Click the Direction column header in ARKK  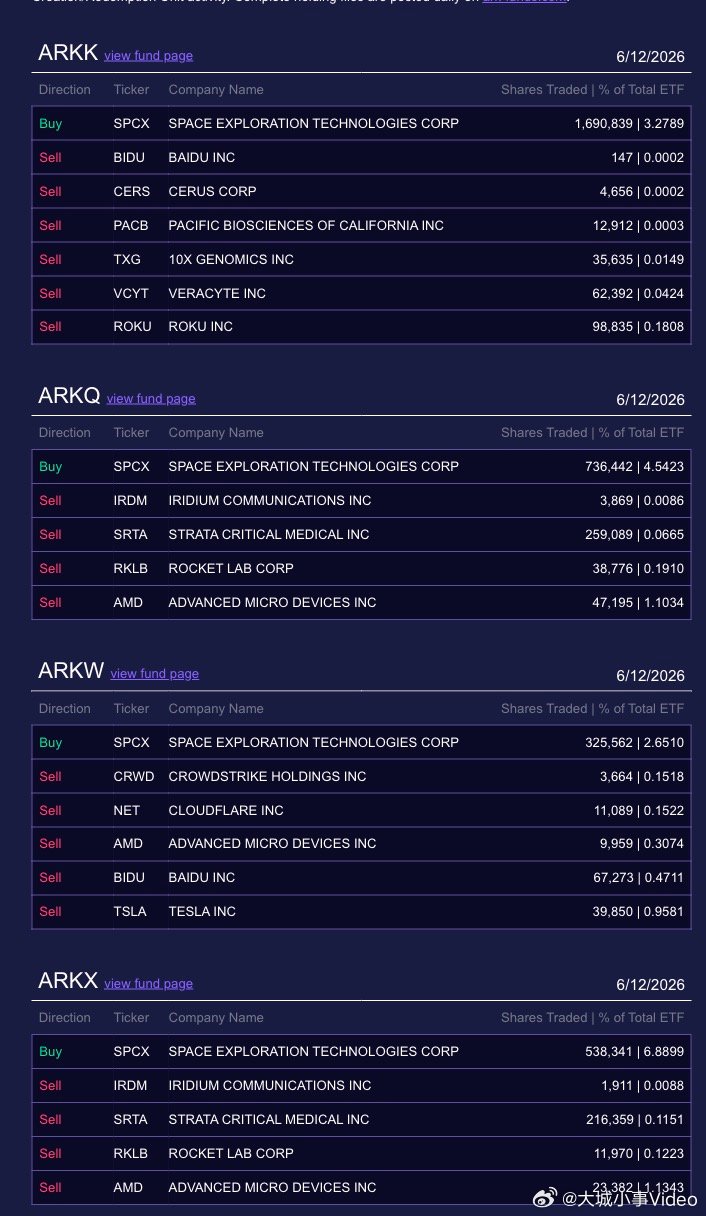coord(65,90)
